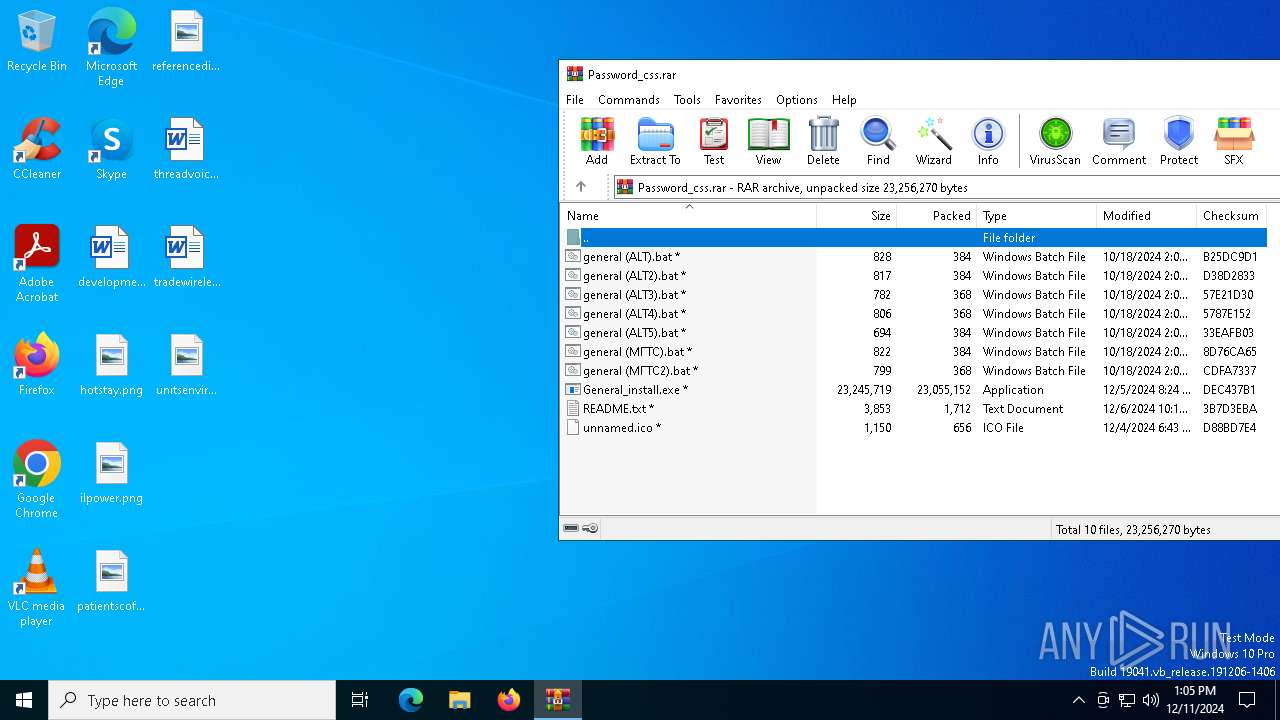Go up one folder level arrow
The height and width of the screenshot is (720, 1280).
coord(581,187)
